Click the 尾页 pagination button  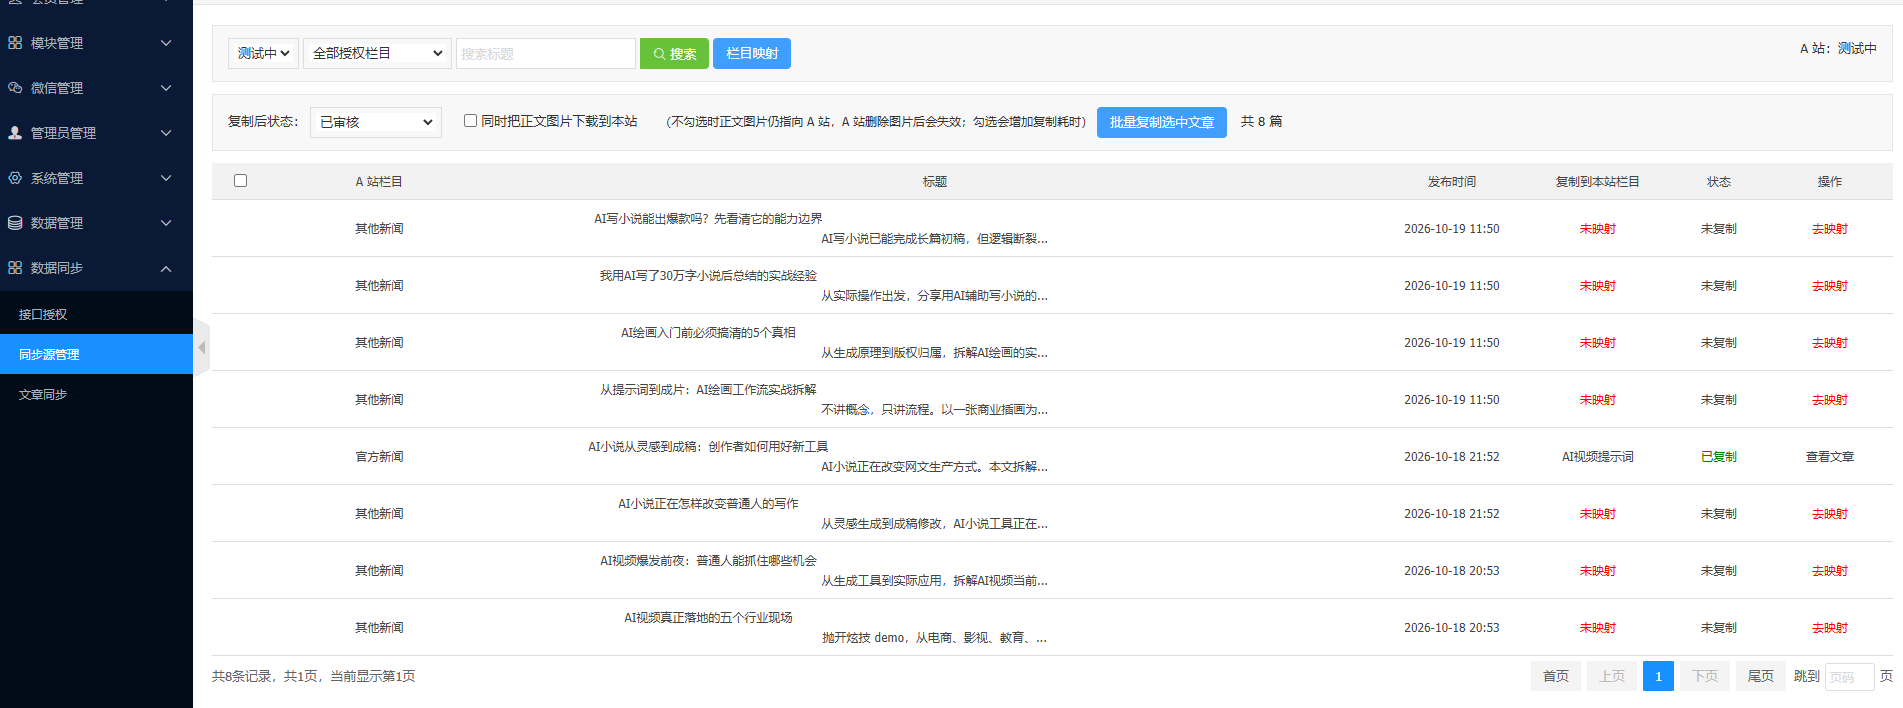[x=1761, y=677]
